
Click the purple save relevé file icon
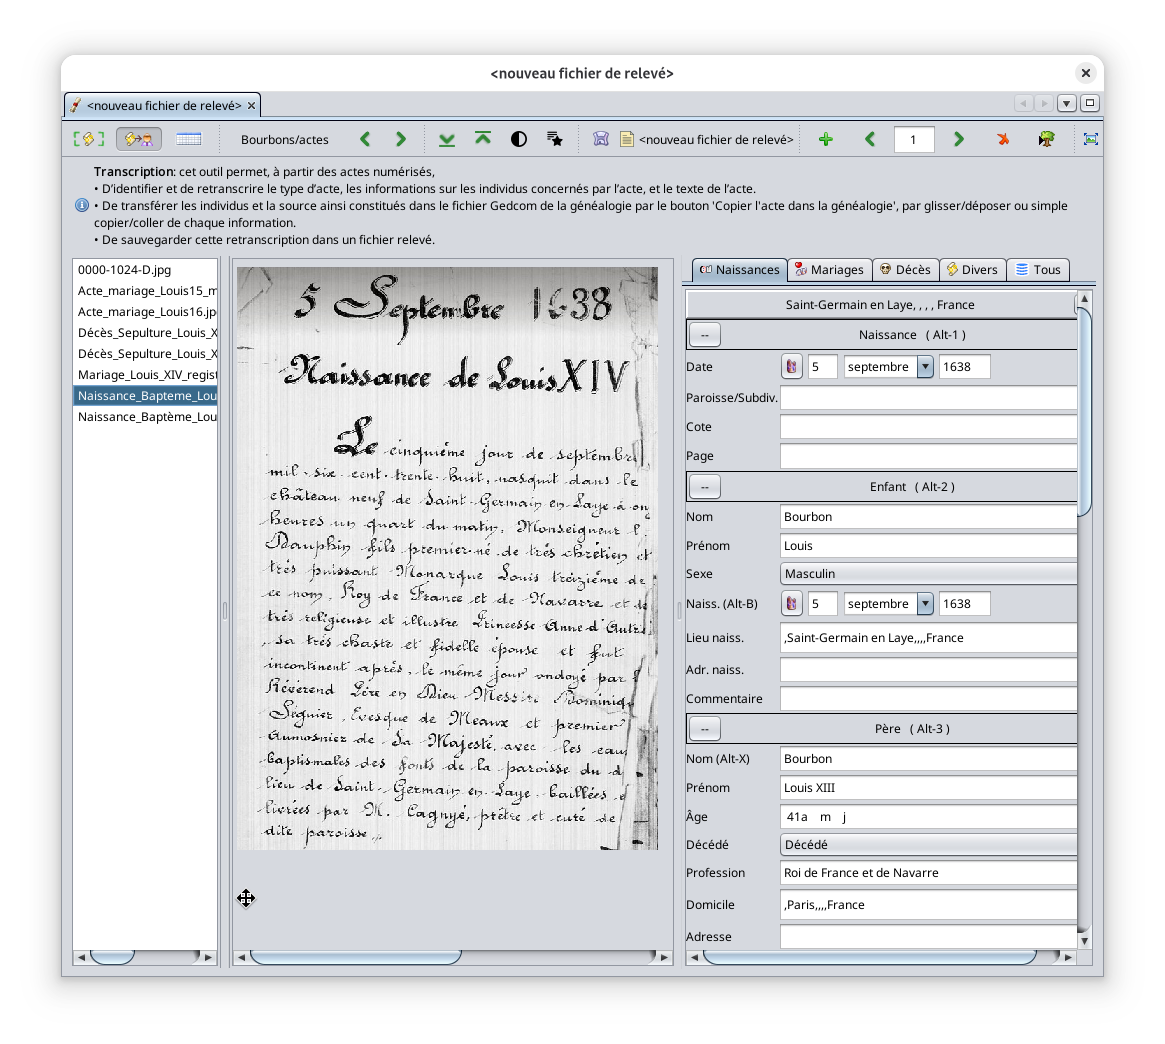601,139
